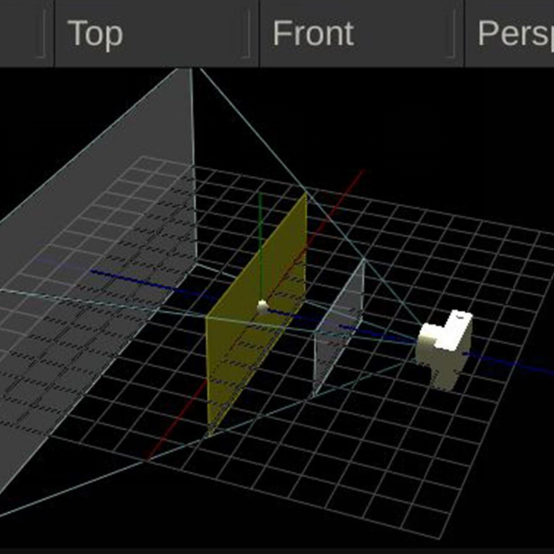
Task: Select the white camera model
Action: click(444, 350)
